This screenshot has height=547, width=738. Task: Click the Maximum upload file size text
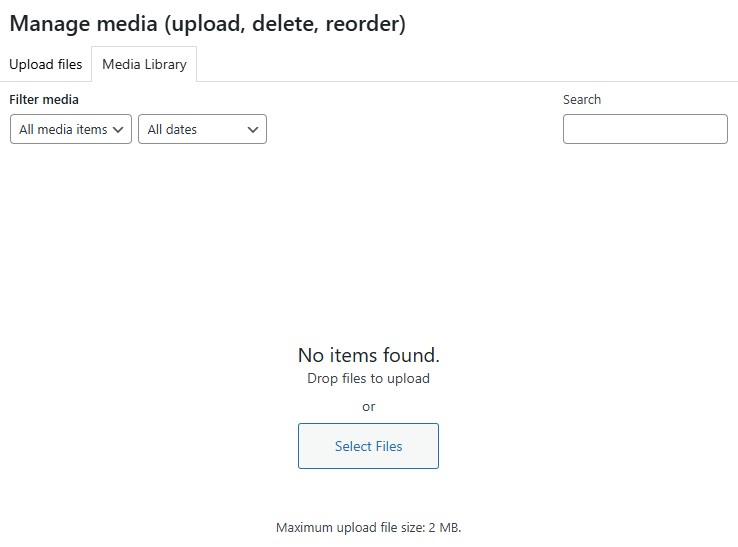pos(368,527)
